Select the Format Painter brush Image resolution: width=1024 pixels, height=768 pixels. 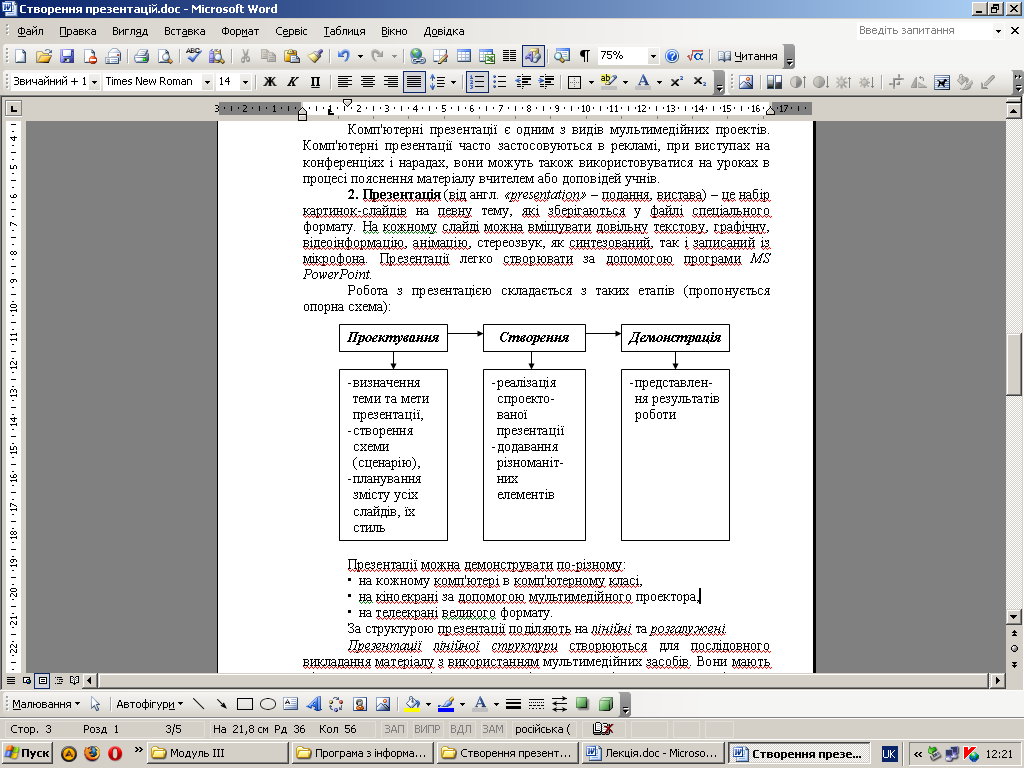(x=315, y=56)
